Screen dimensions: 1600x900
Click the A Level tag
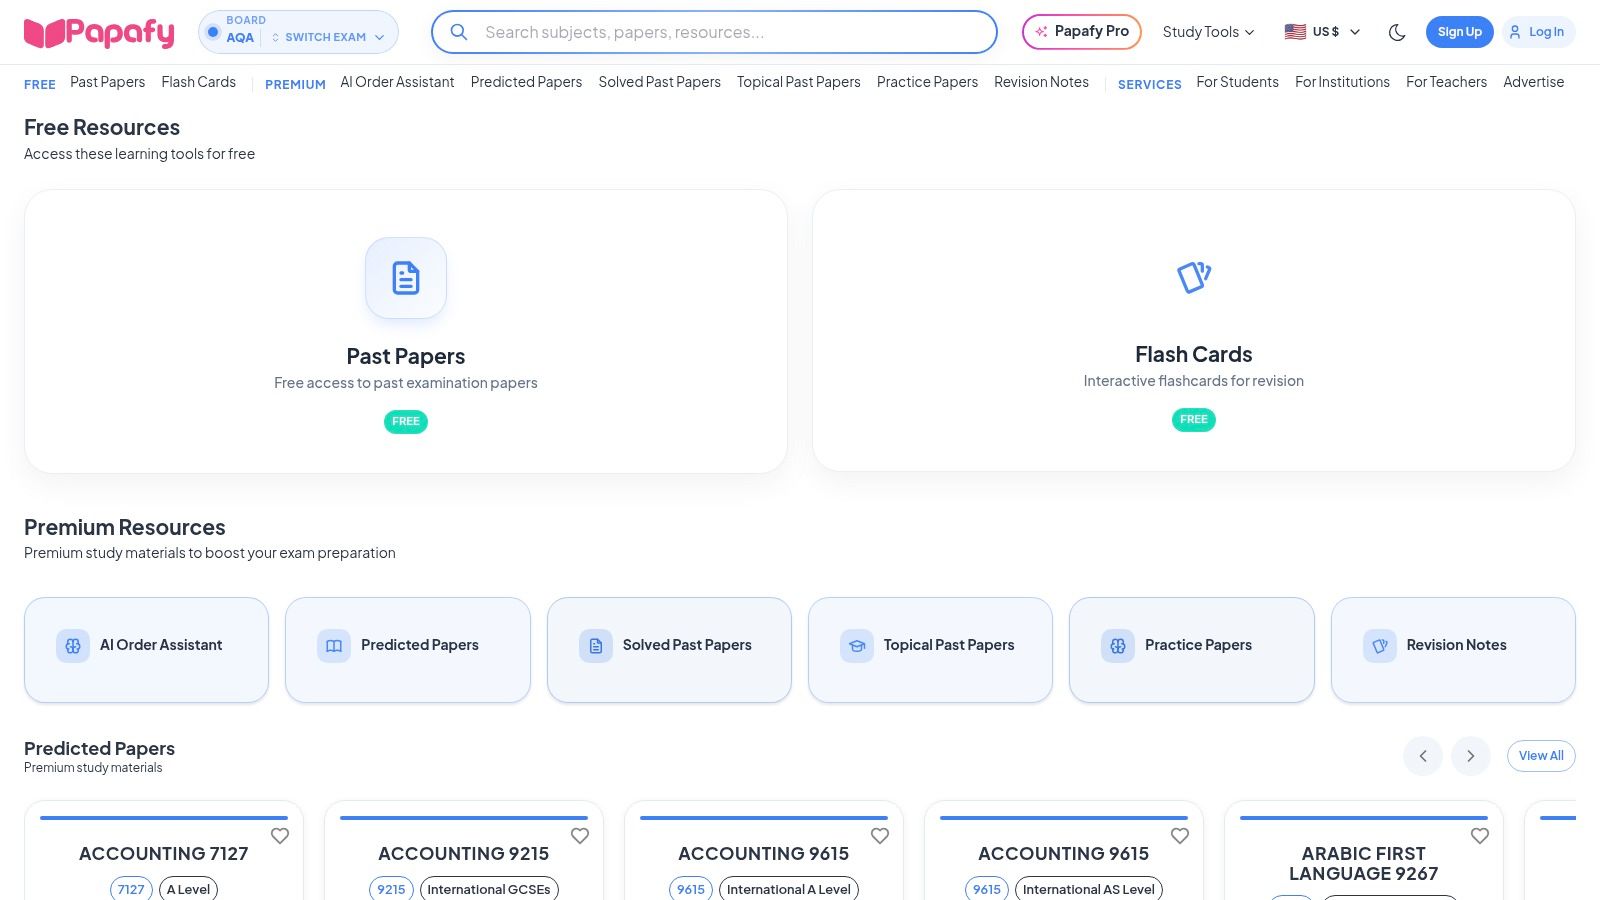(x=188, y=889)
